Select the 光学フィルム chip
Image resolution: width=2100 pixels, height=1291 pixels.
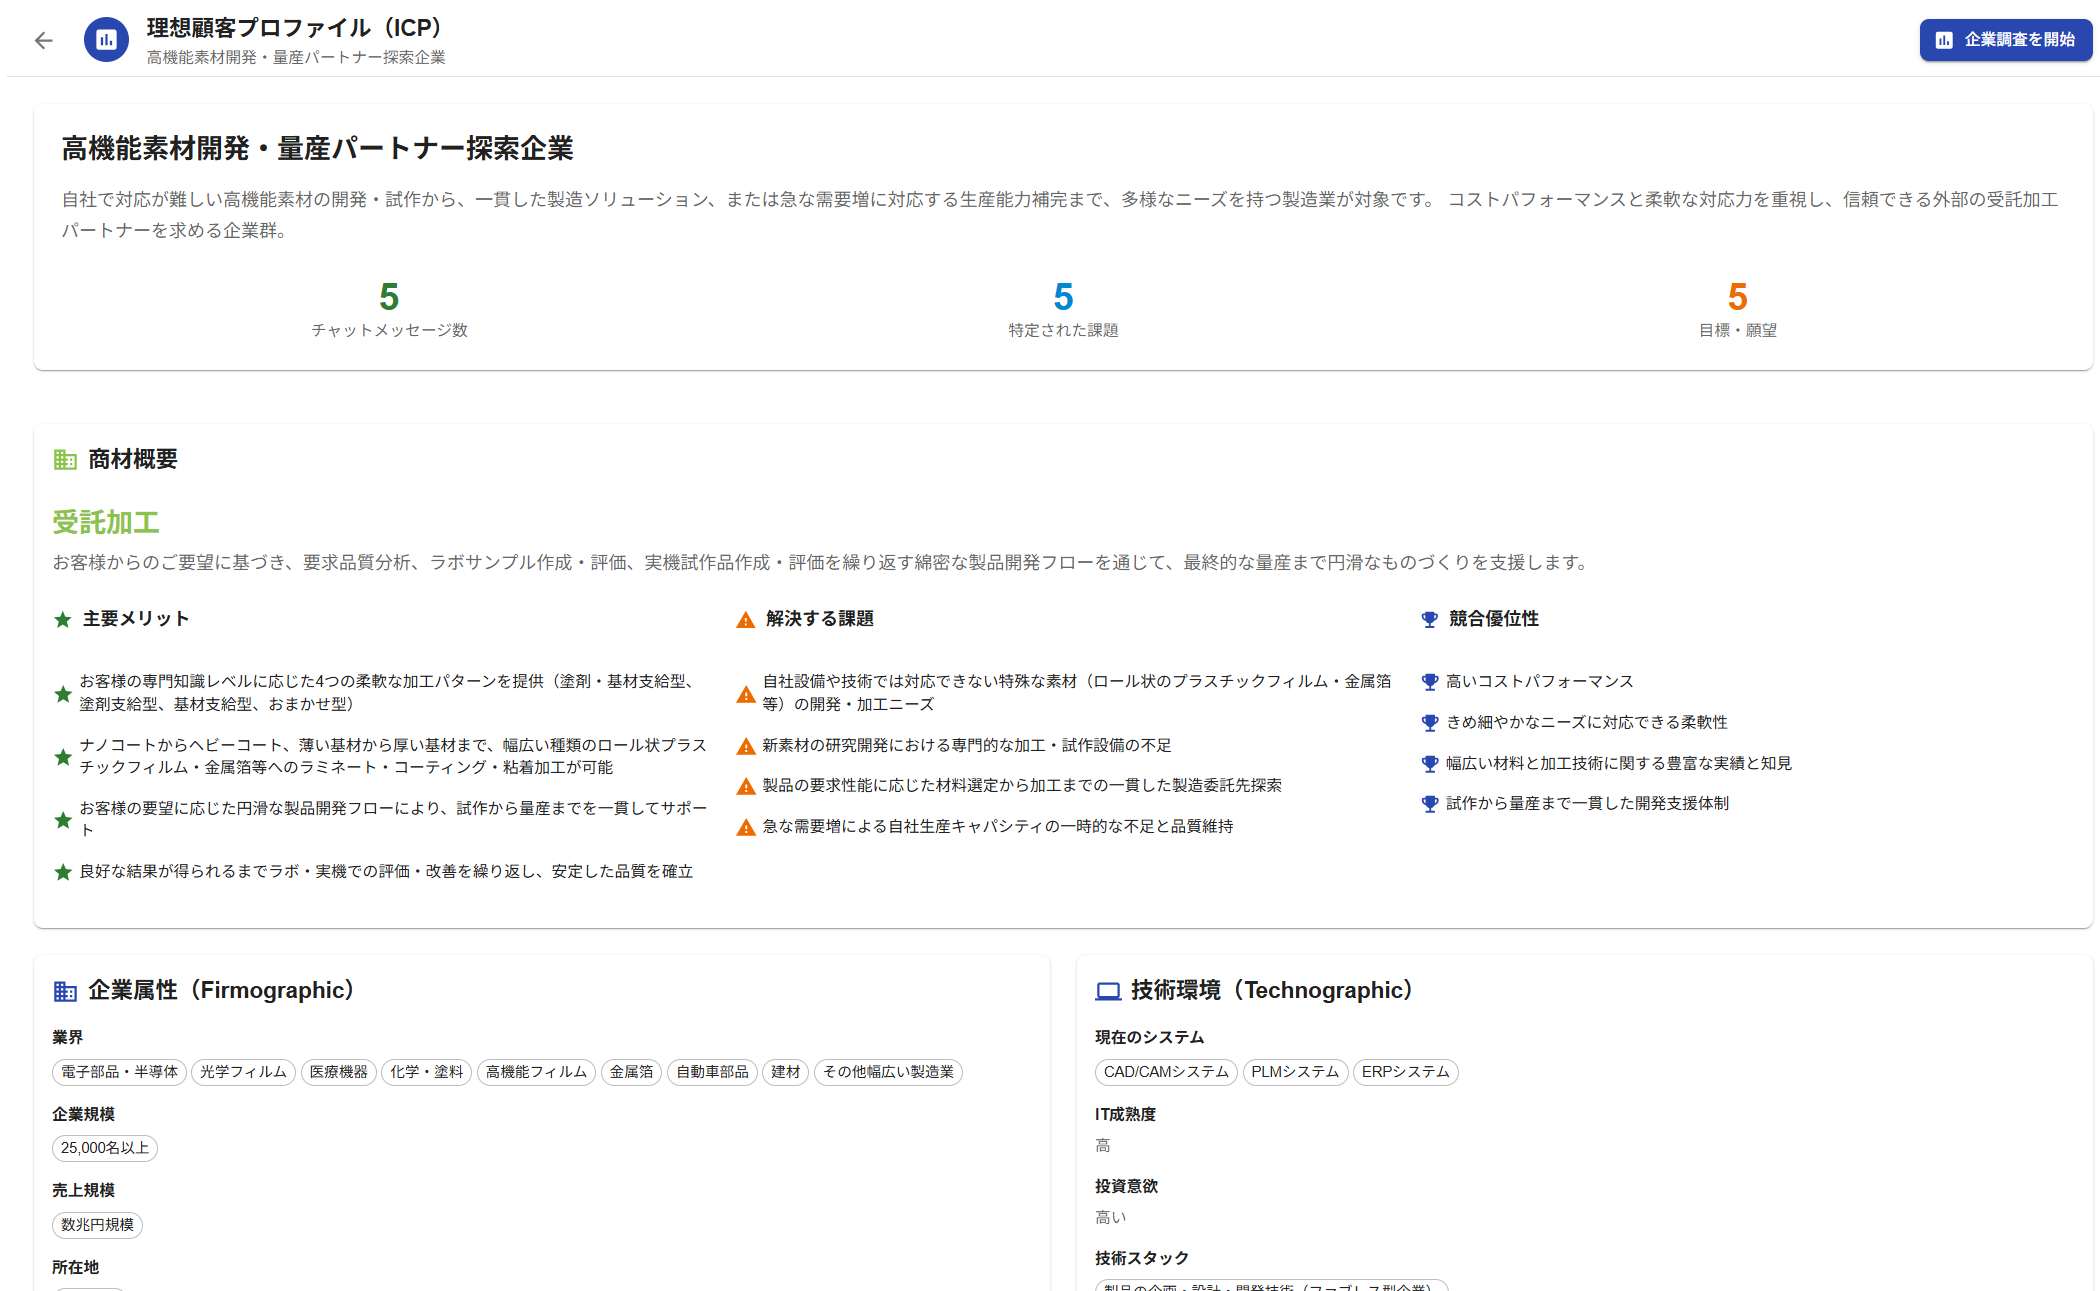point(243,1072)
